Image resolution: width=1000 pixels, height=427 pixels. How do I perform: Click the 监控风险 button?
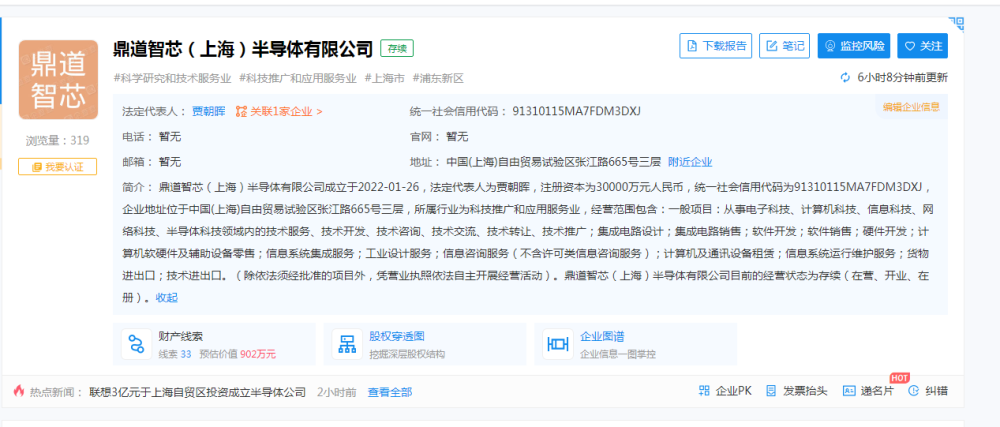pos(854,46)
